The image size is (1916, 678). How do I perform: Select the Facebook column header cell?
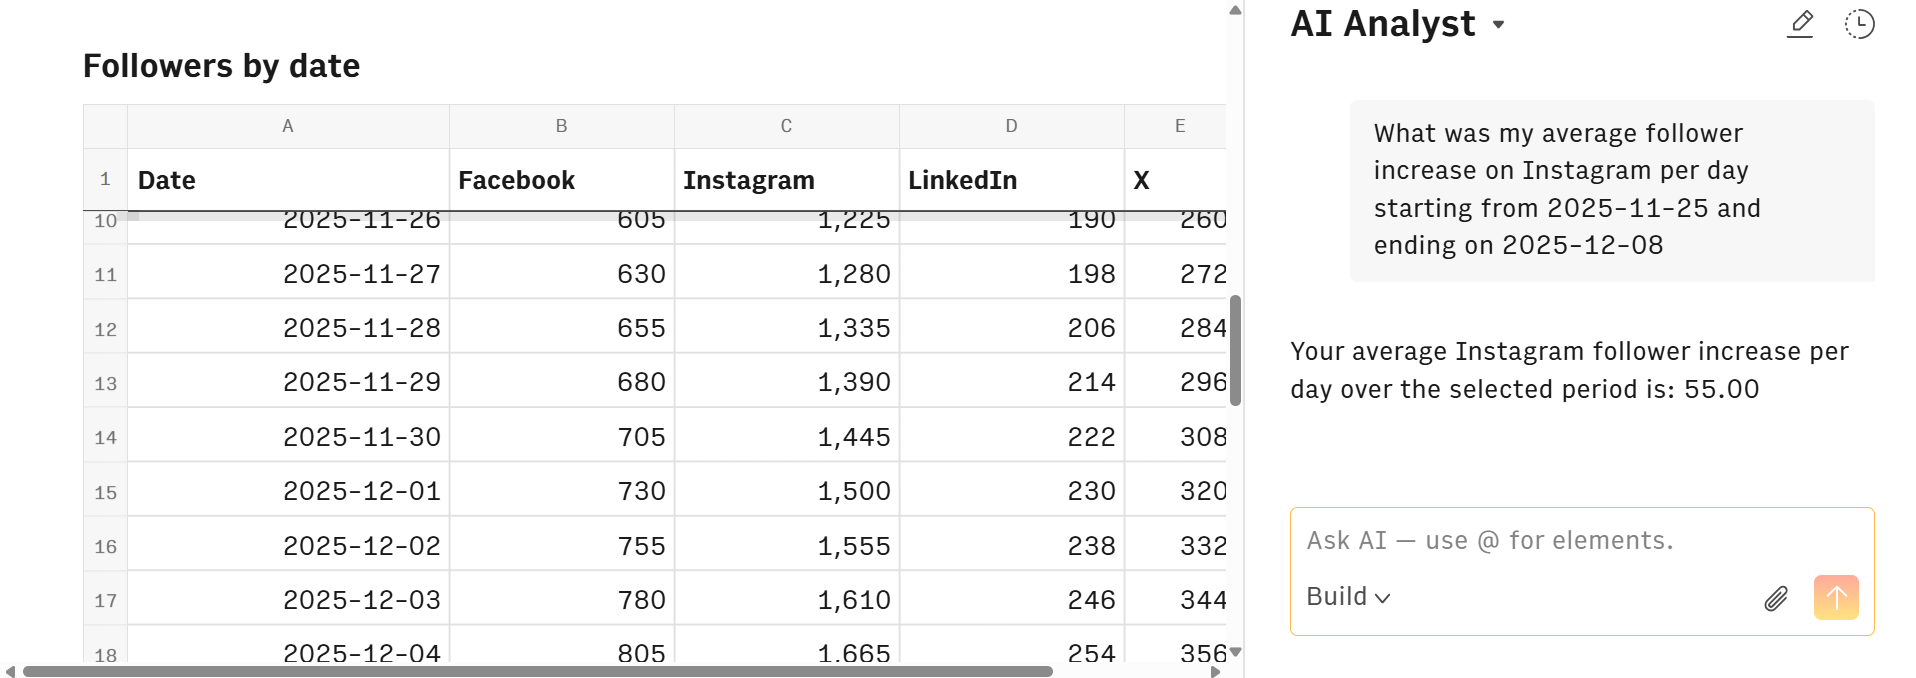click(516, 180)
